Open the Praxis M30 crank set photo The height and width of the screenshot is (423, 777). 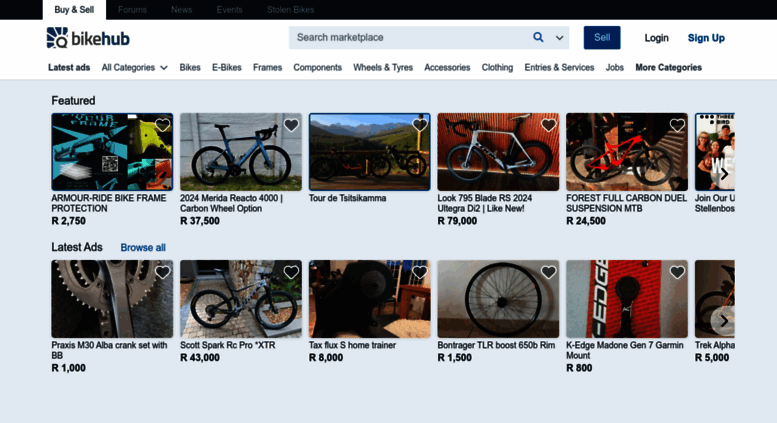tap(112, 299)
